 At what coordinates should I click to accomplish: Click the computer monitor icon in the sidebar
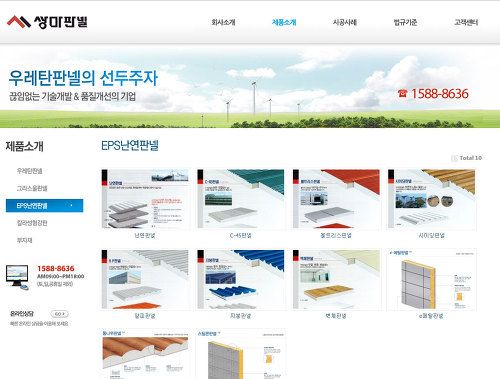(x=17, y=277)
